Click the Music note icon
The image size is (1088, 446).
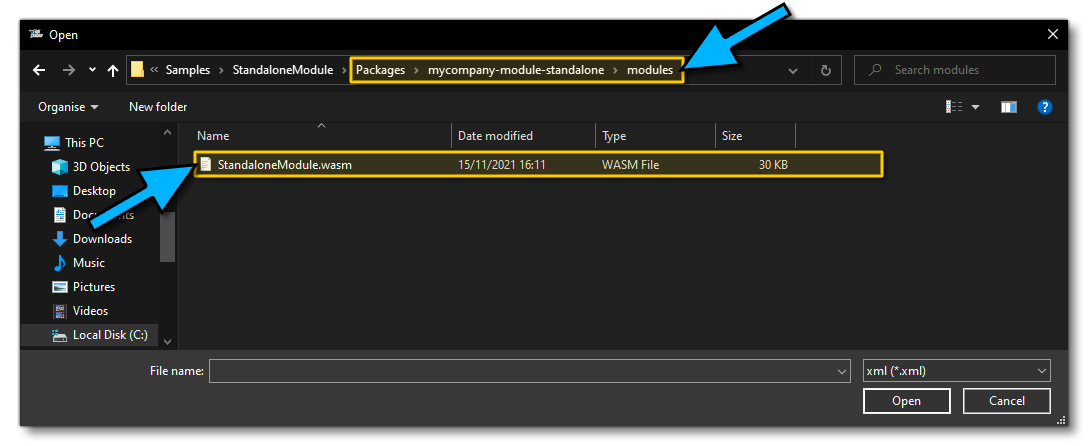click(60, 263)
